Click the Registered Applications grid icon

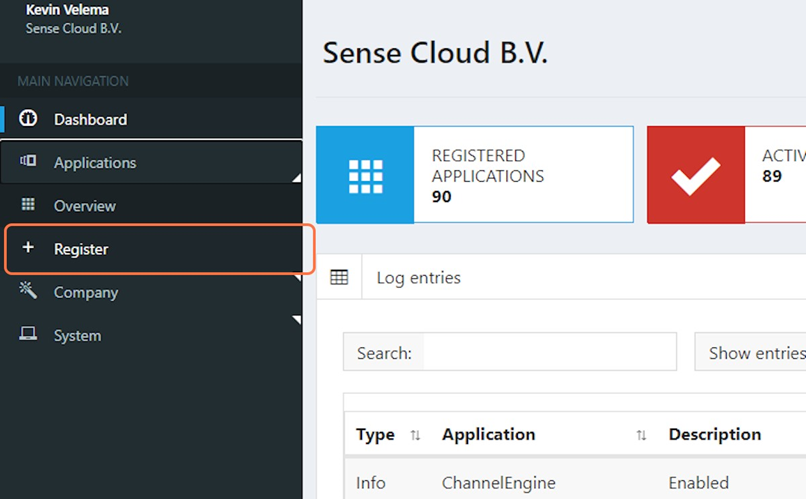pyautogui.click(x=365, y=176)
